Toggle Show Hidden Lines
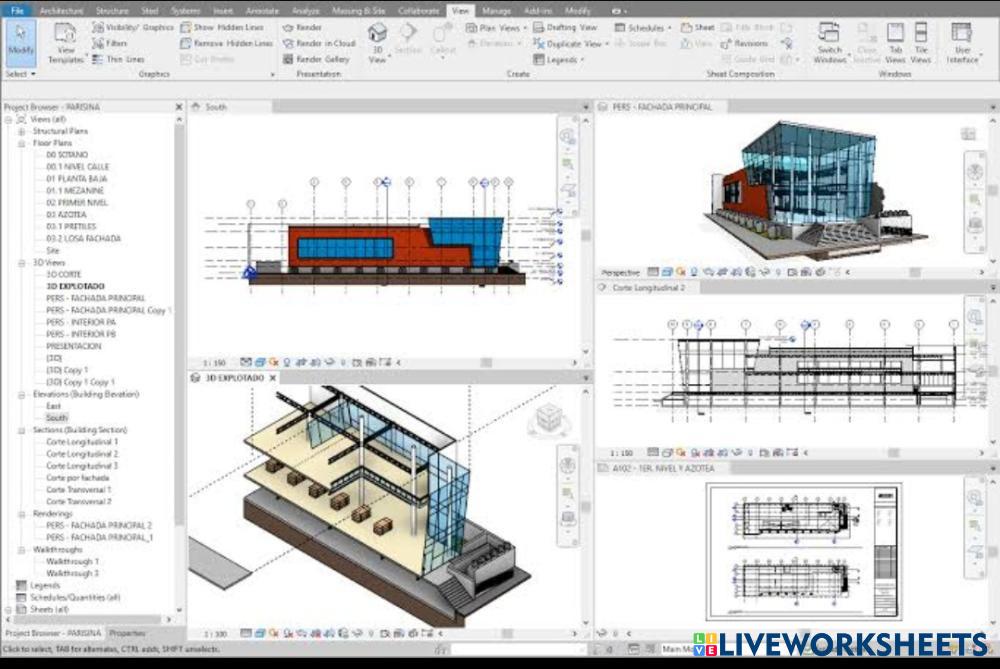Image resolution: width=1000 pixels, height=669 pixels. pos(225,28)
